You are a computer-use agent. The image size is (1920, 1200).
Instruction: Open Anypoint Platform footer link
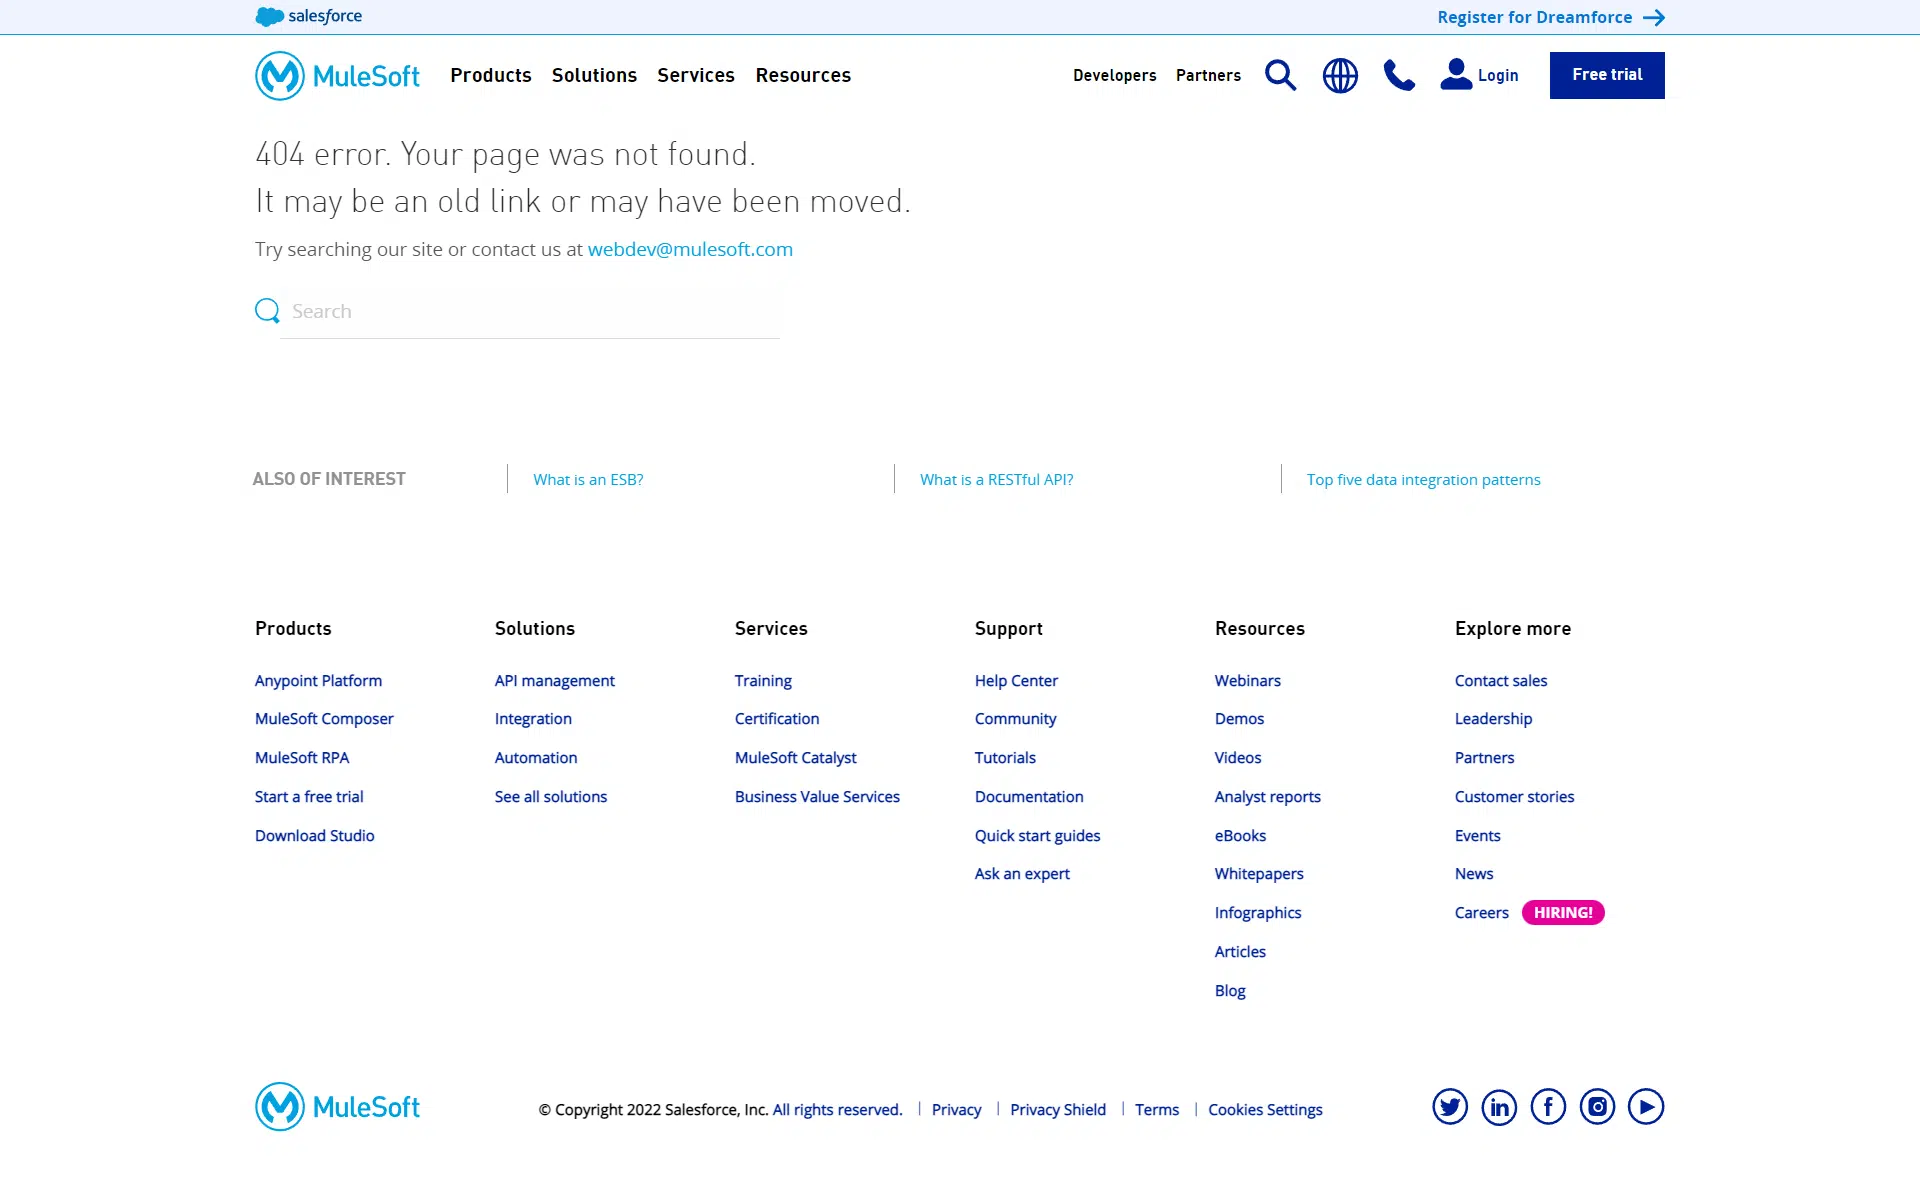[318, 680]
